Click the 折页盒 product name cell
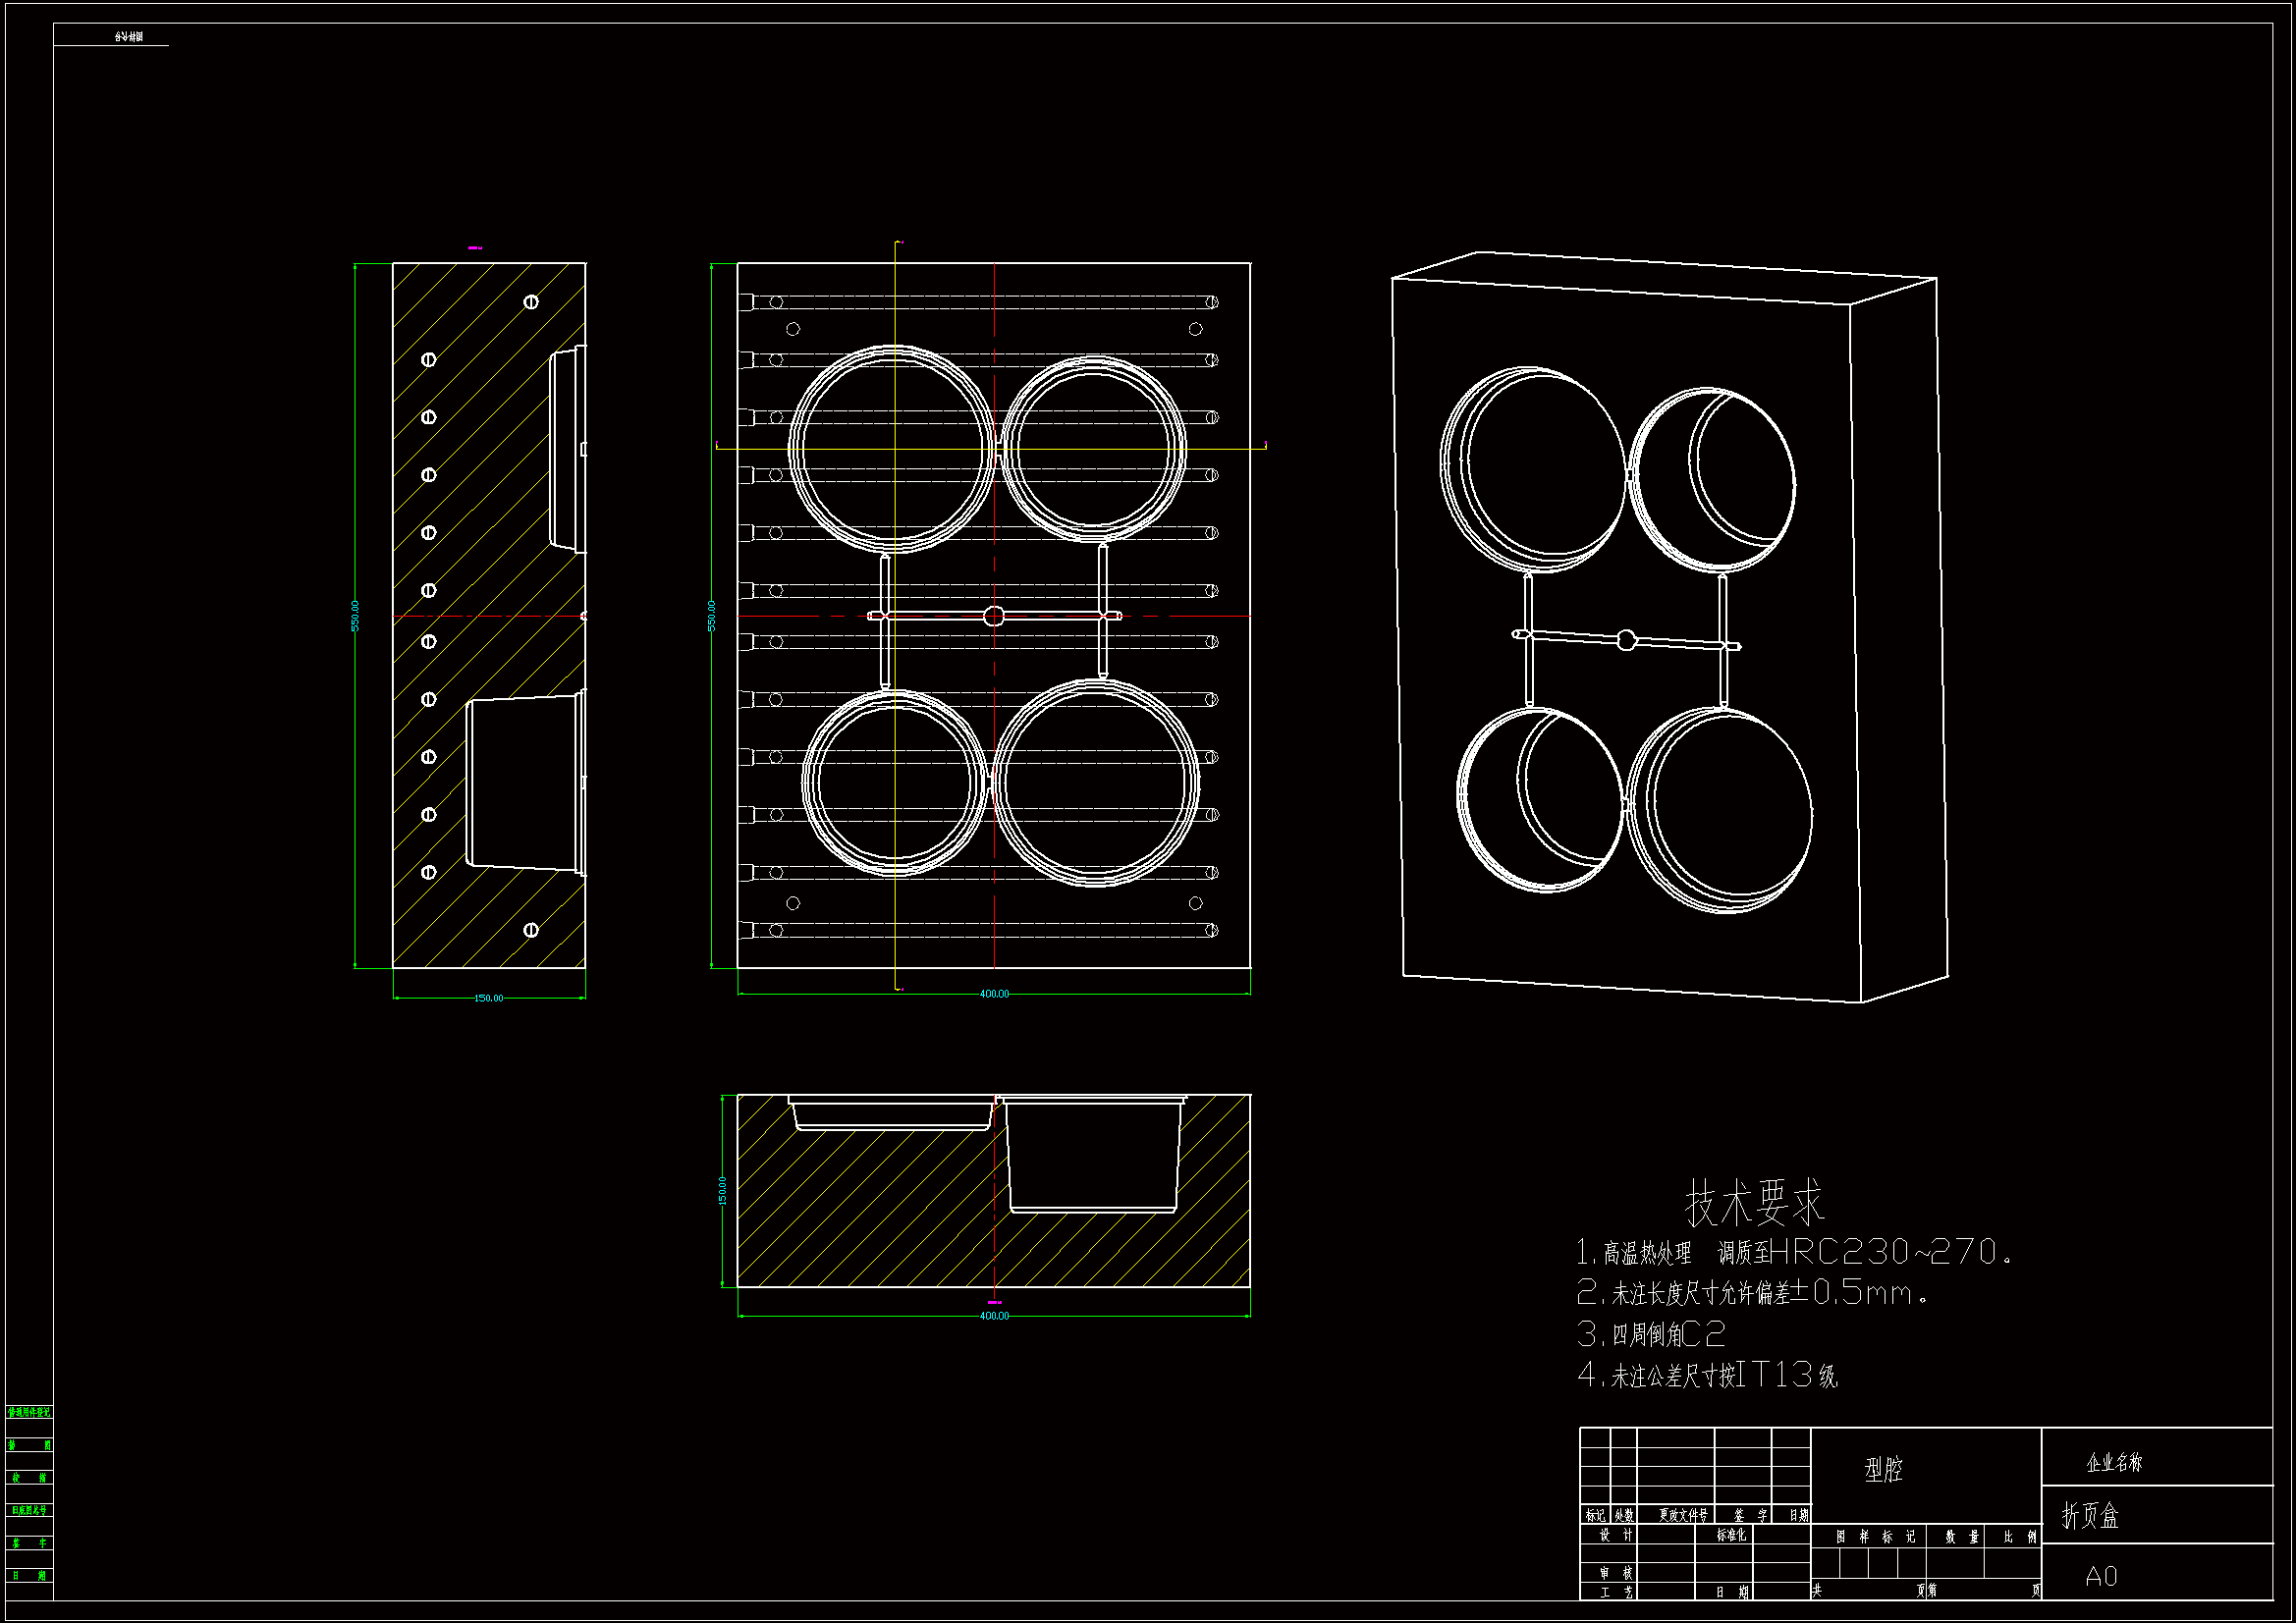Screen dimensions: 2296x1623 click(x=2090, y=1516)
